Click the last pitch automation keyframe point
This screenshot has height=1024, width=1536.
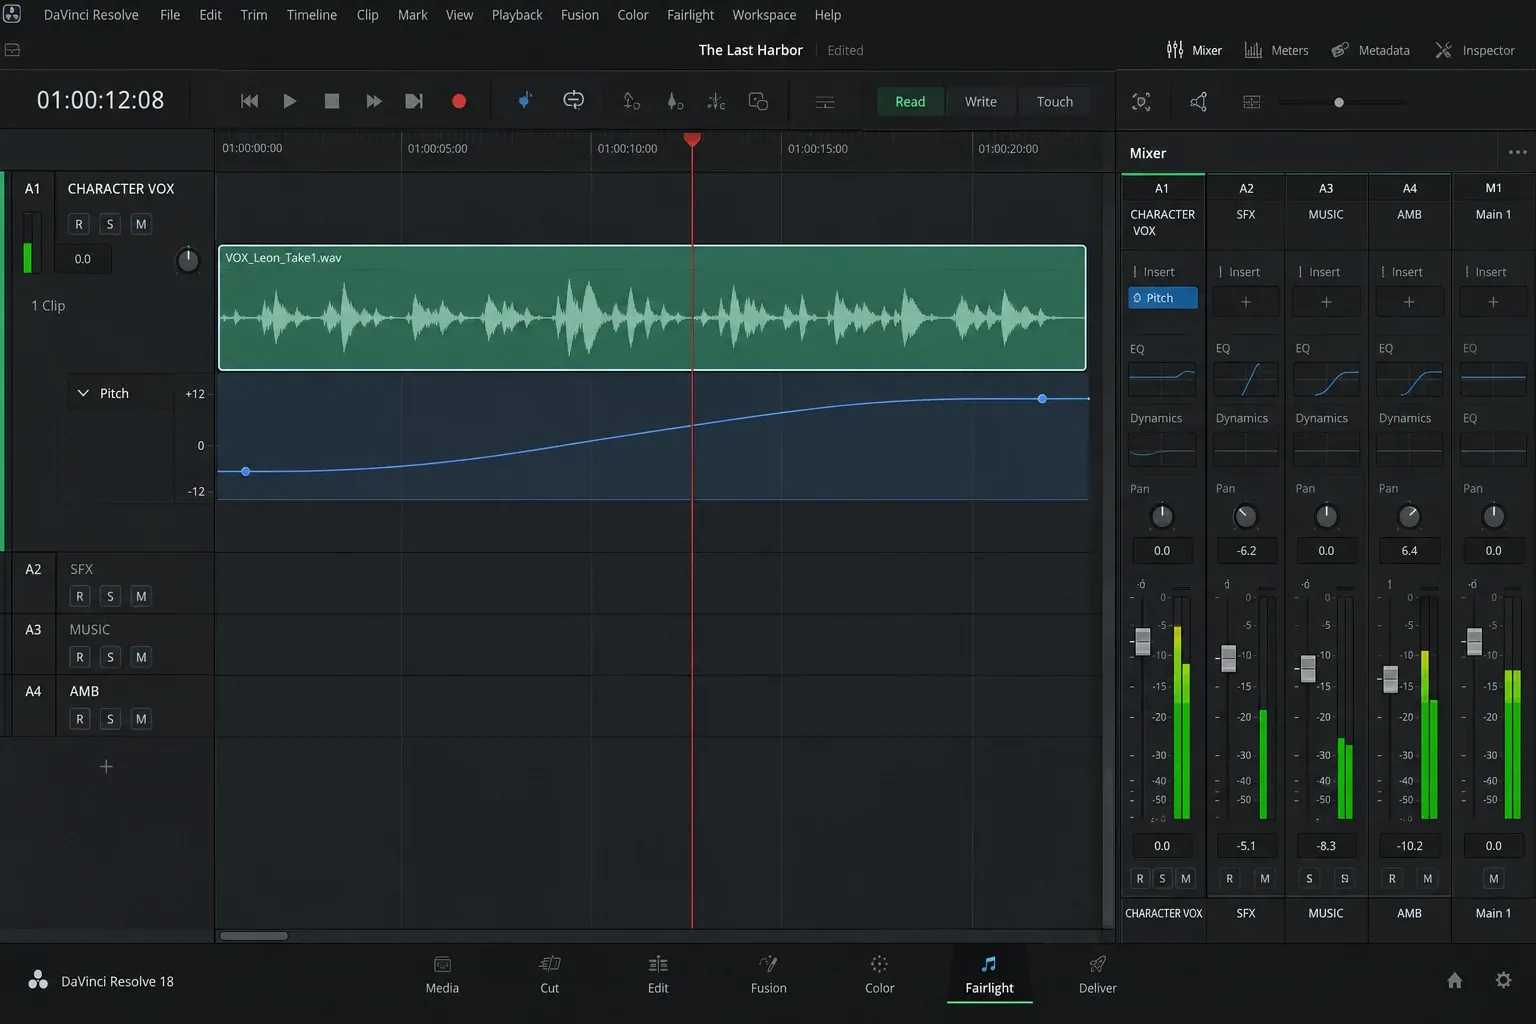[1042, 399]
